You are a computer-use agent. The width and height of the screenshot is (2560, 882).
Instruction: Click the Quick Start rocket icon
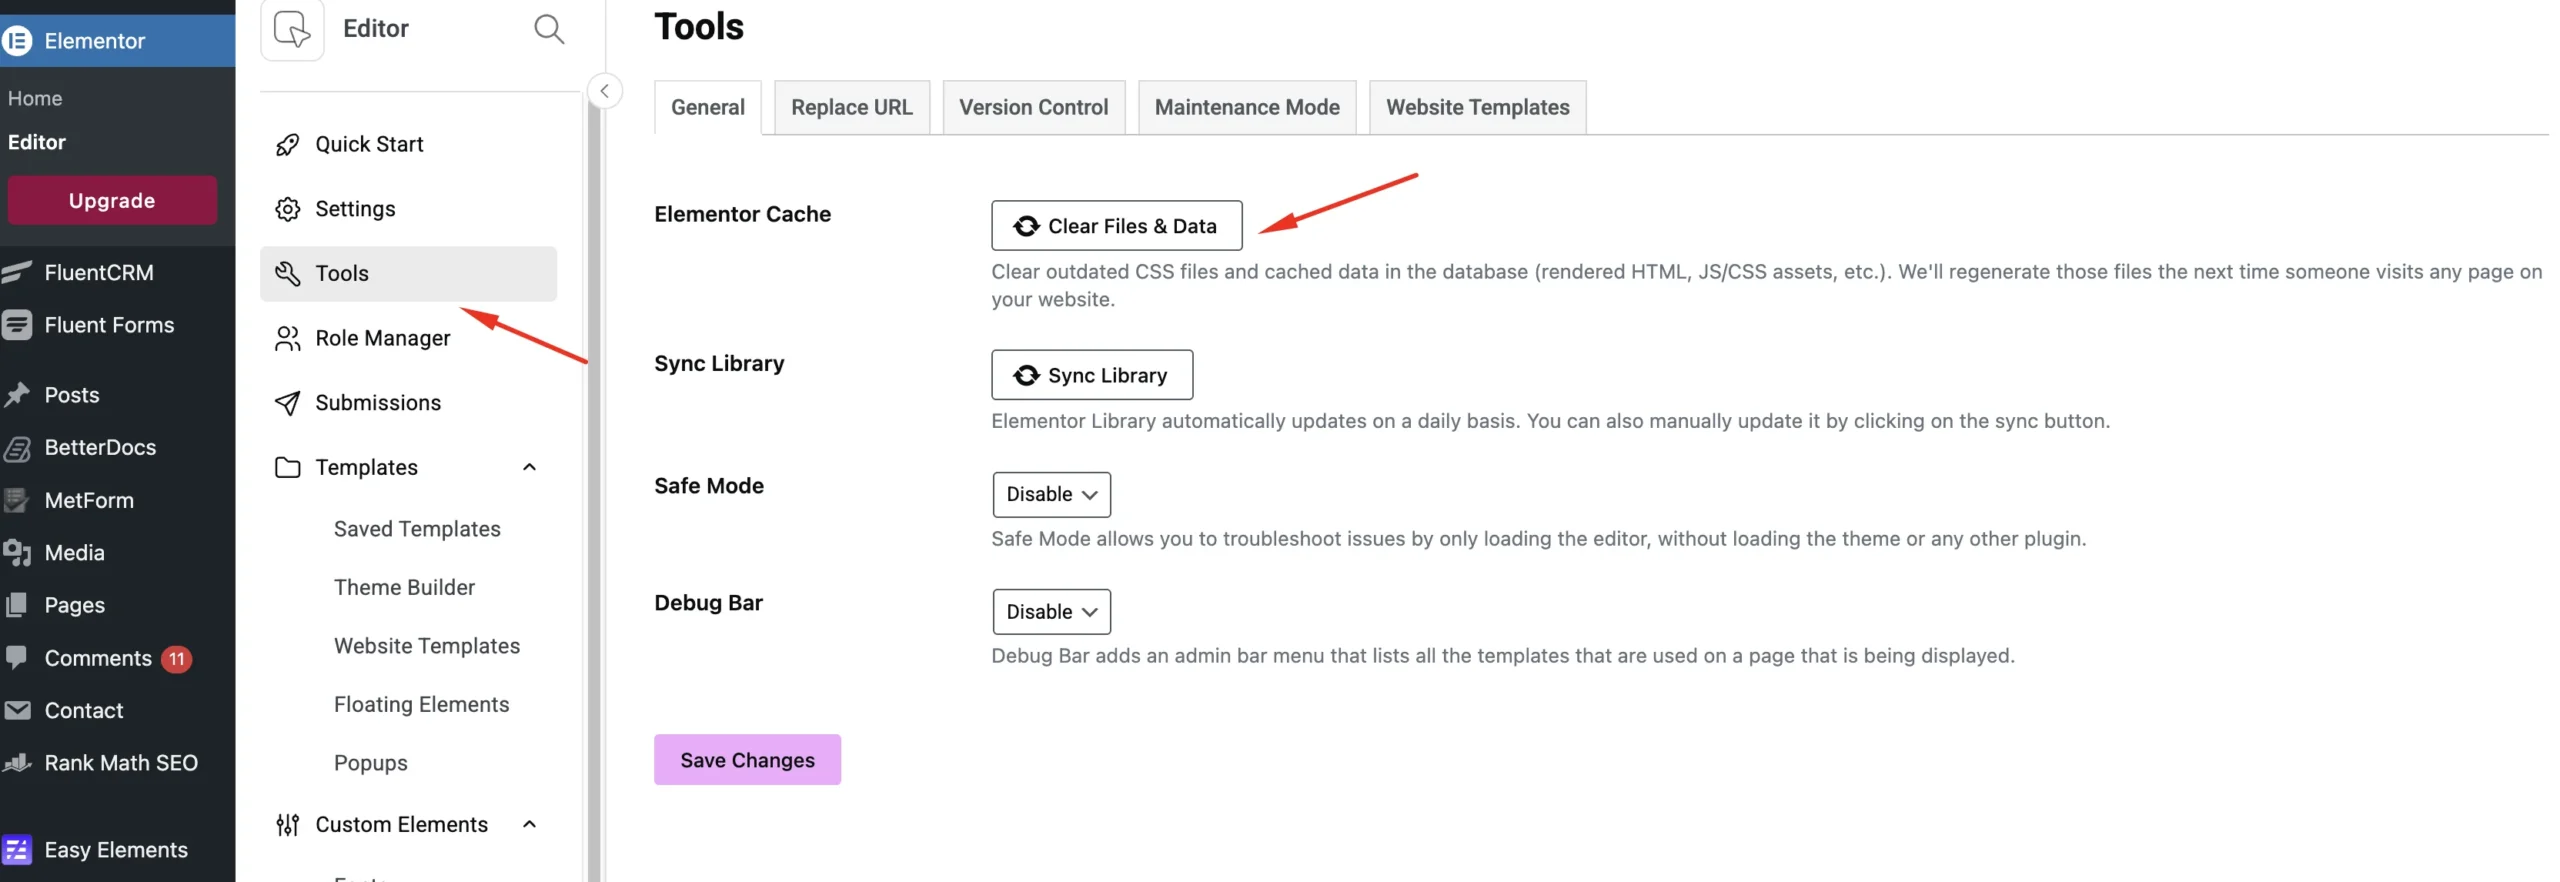(287, 145)
